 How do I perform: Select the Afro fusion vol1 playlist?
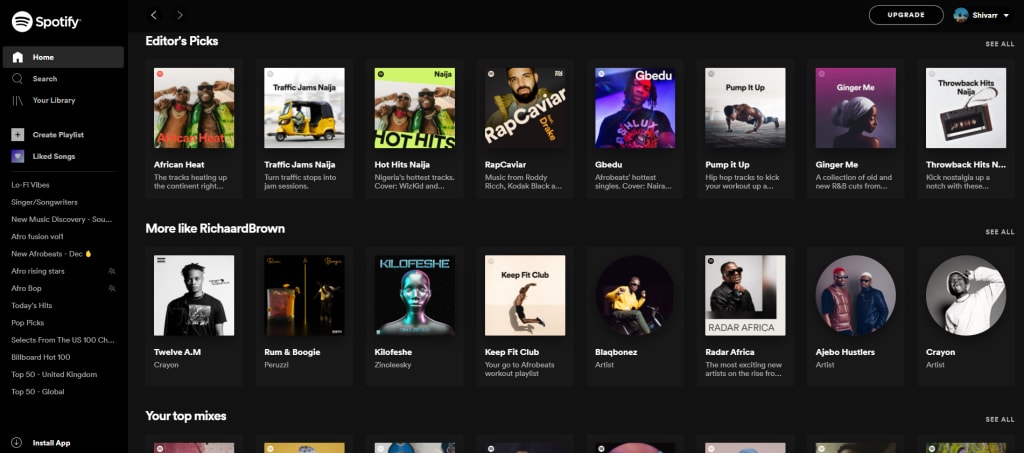[37, 236]
